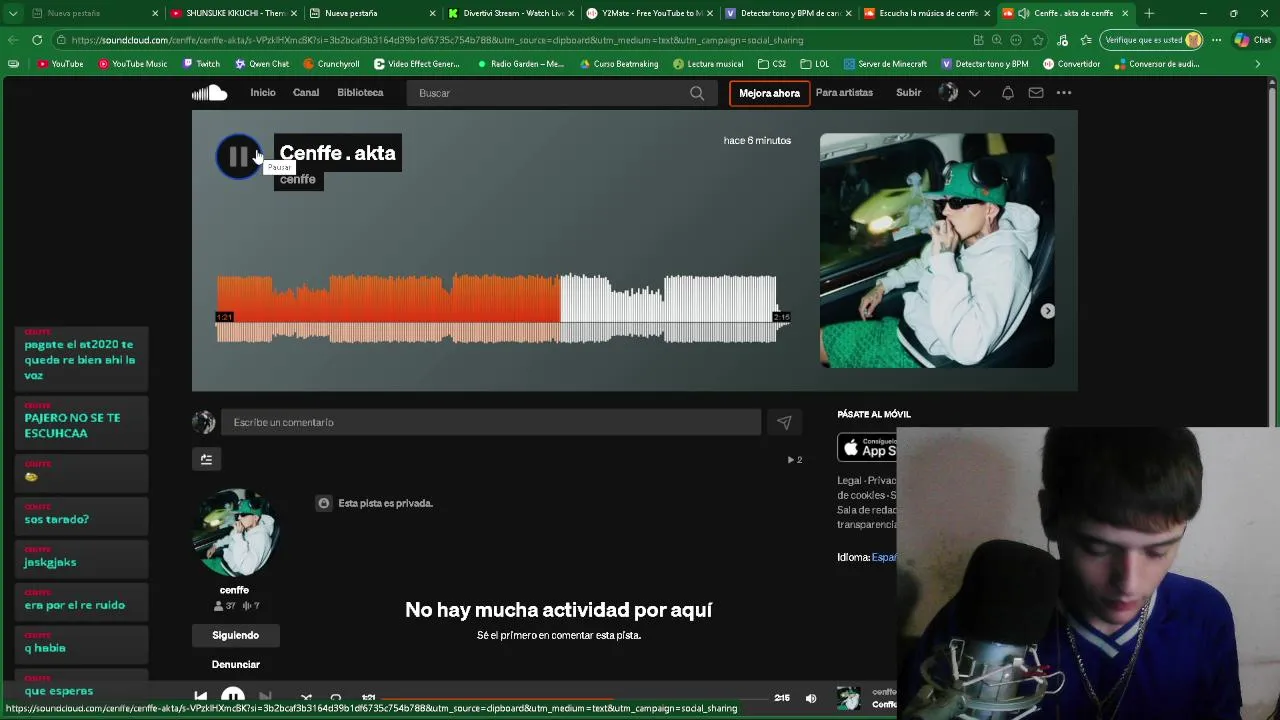Toggle repeat in the bottom player

click(336, 698)
